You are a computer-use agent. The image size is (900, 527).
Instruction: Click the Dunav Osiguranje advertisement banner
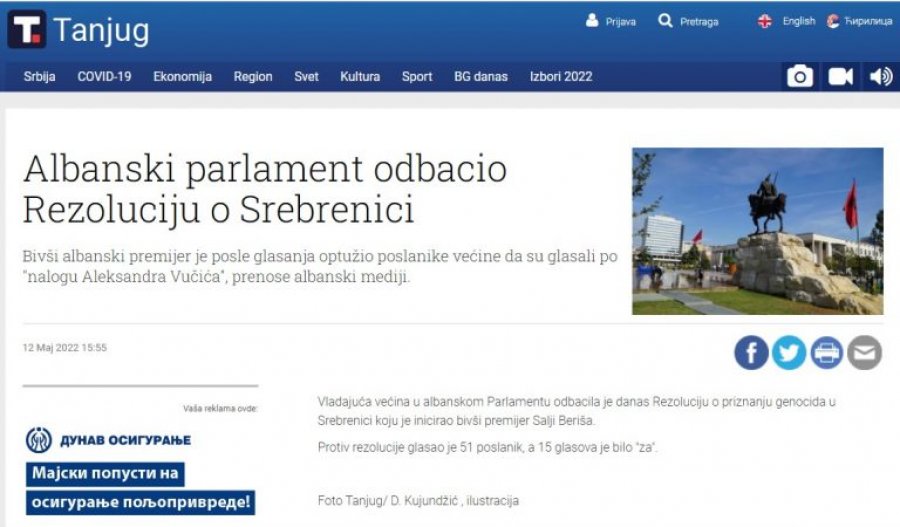pos(140,470)
